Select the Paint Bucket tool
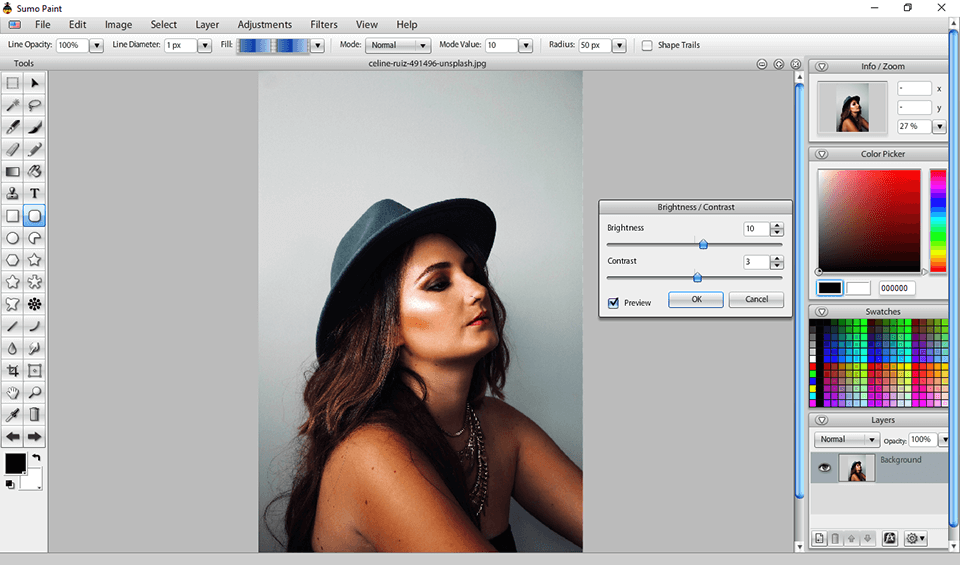Screen dimensions: 960x565 (x=35, y=171)
